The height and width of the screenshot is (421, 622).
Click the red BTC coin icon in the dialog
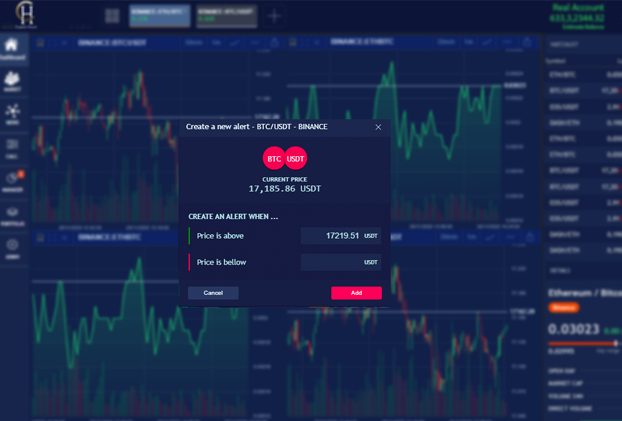coord(274,158)
